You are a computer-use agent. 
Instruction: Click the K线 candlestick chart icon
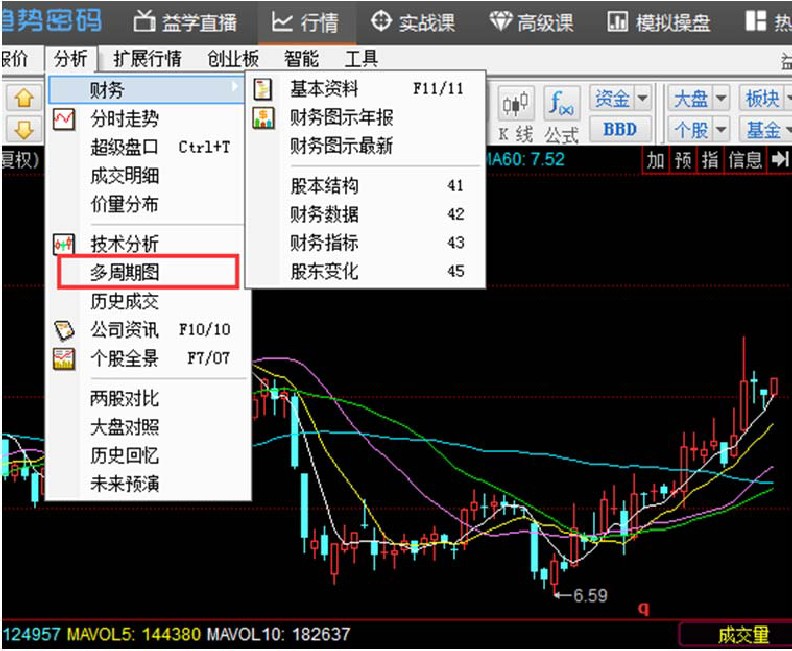[x=516, y=104]
